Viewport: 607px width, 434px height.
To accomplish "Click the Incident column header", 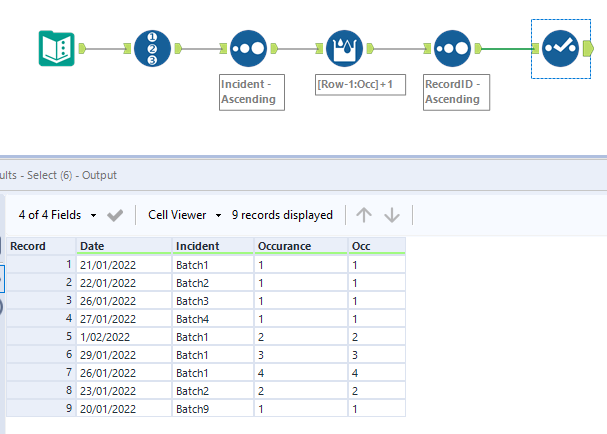I will click(x=212, y=246).
